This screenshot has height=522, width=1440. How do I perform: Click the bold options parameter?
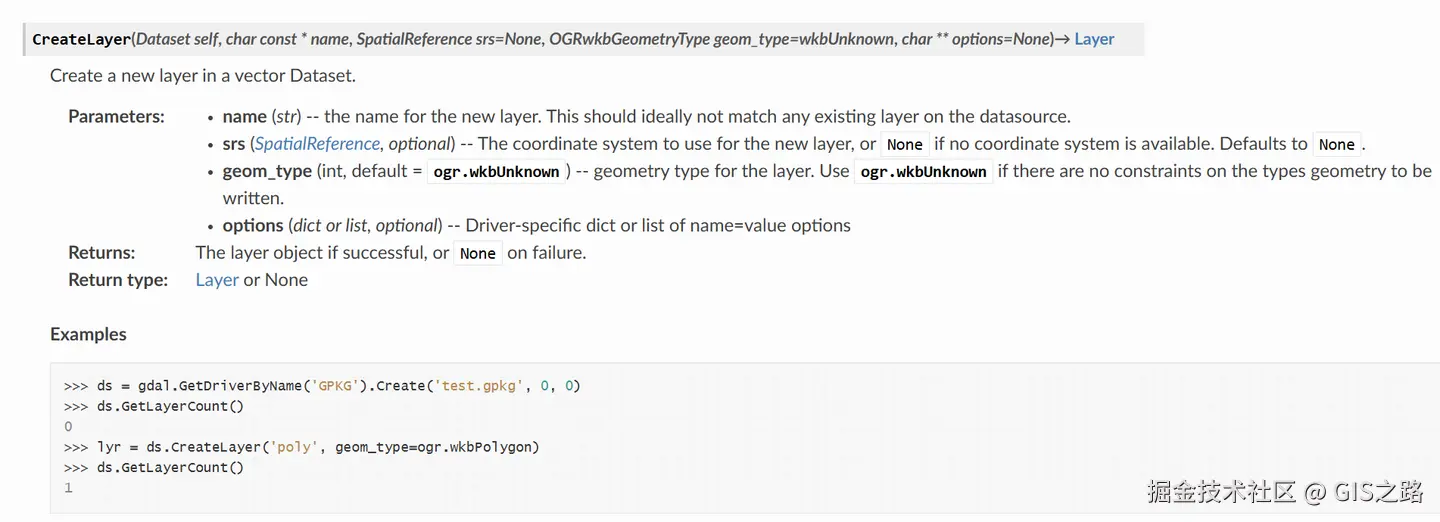[253, 225]
